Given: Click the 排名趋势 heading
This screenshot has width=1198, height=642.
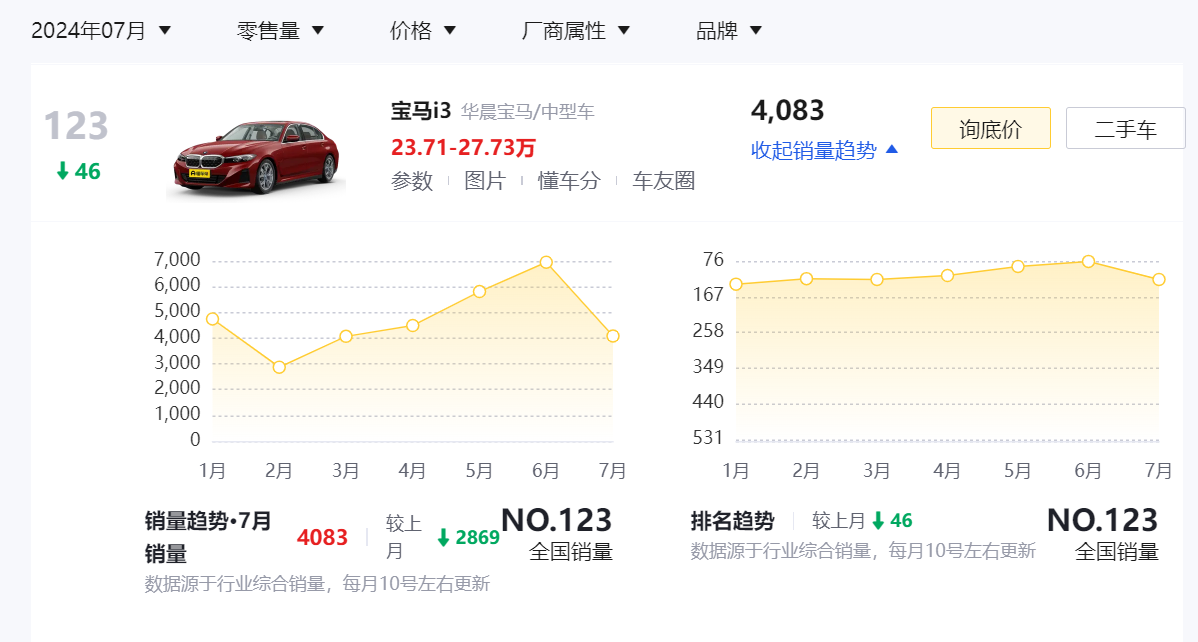Looking at the screenshot, I should [x=733, y=521].
